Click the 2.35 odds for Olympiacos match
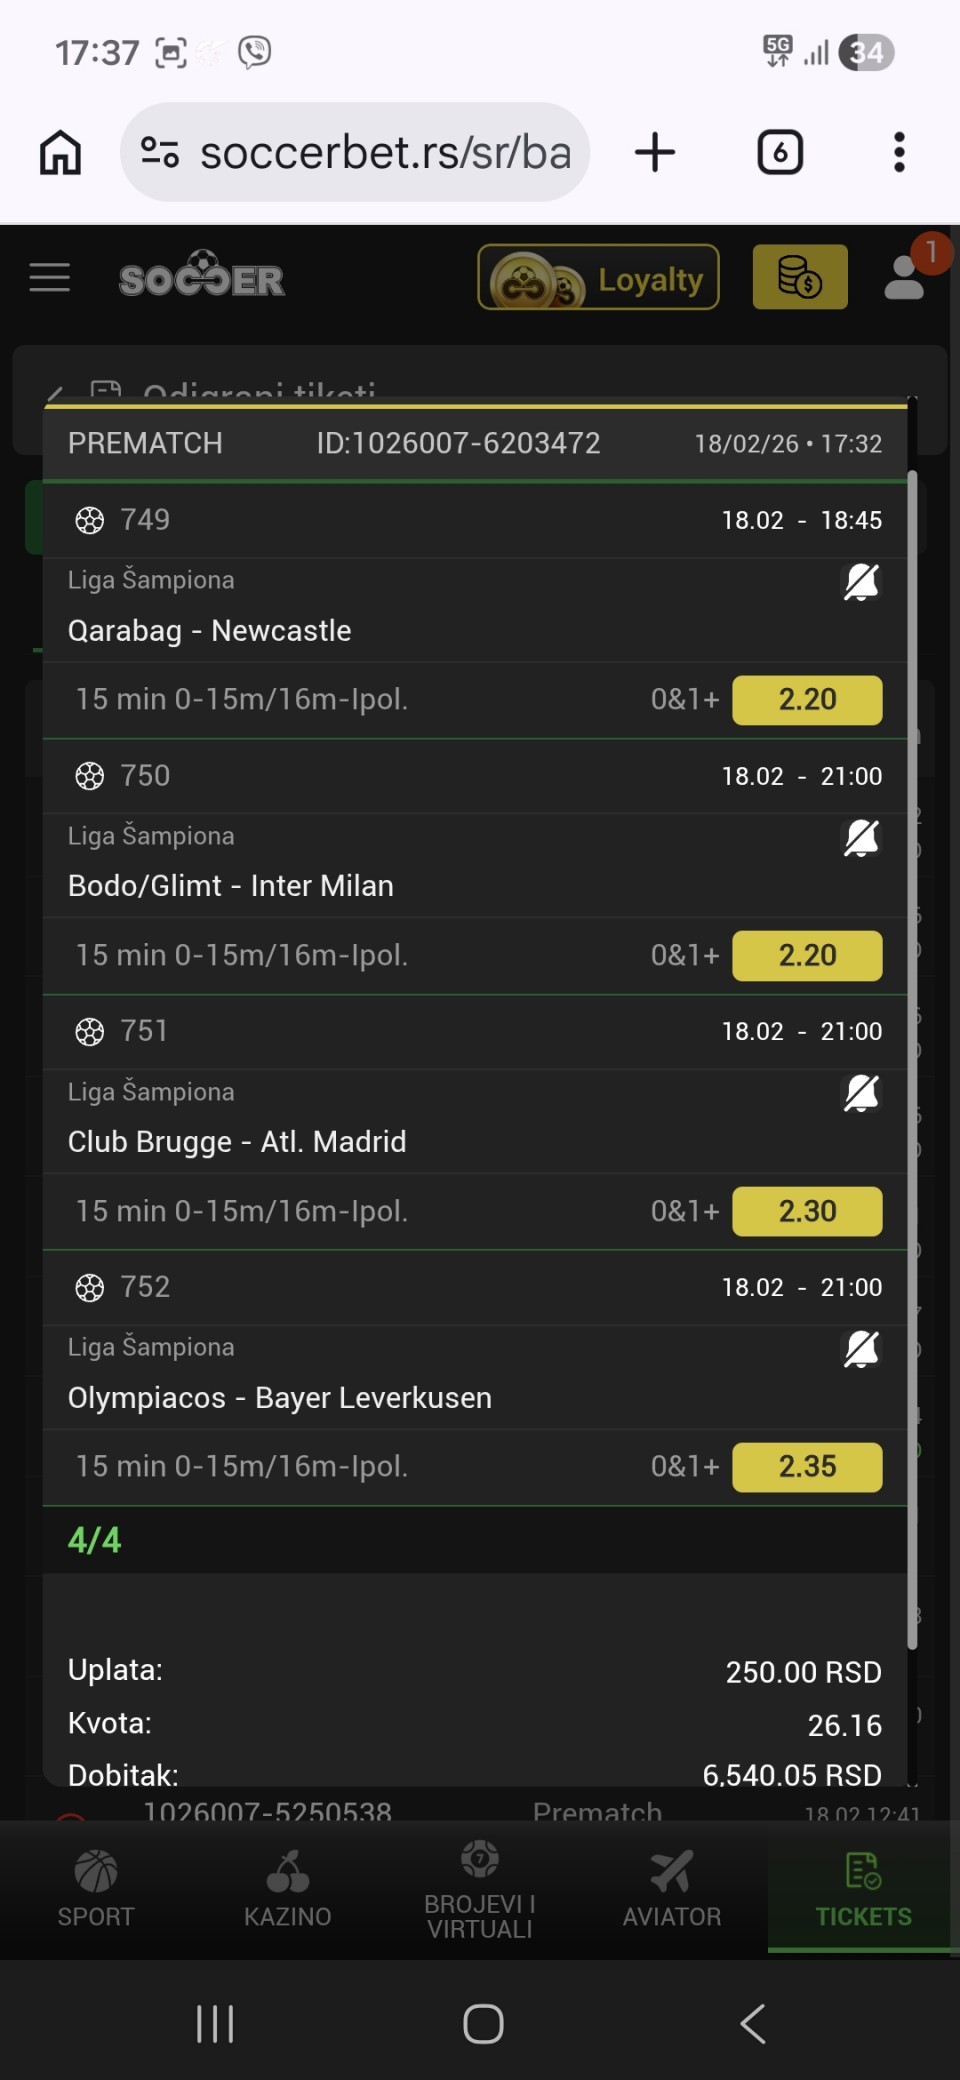960x2080 pixels. coord(807,1467)
